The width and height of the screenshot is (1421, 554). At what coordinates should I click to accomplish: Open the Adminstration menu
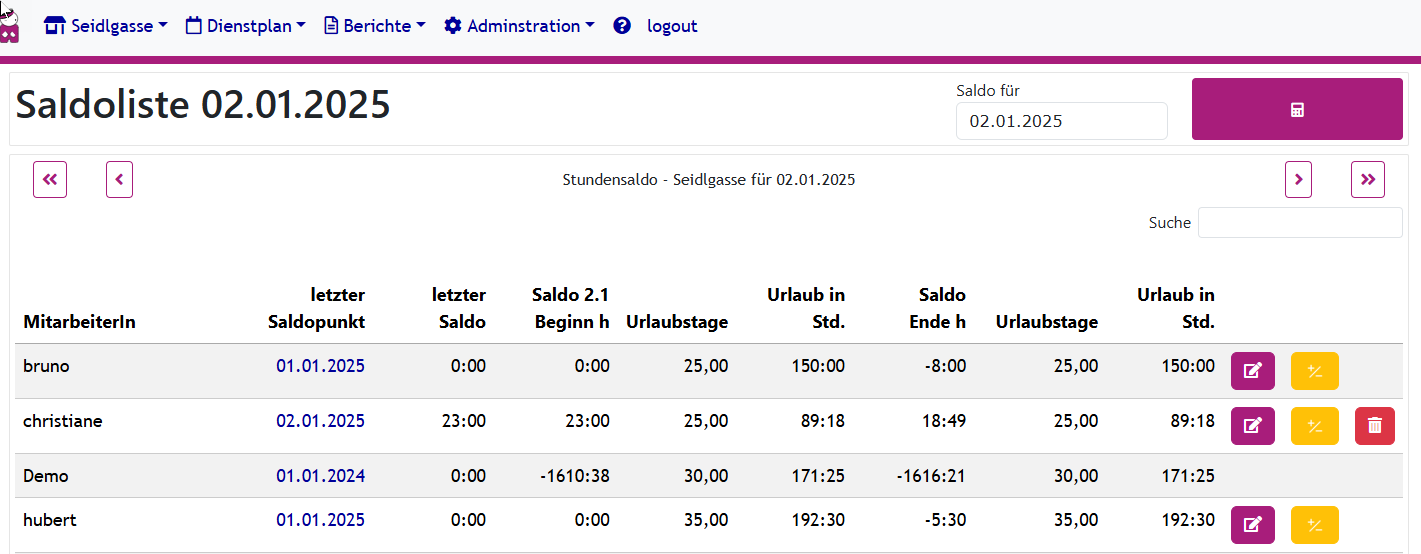click(x=519, y=26)
